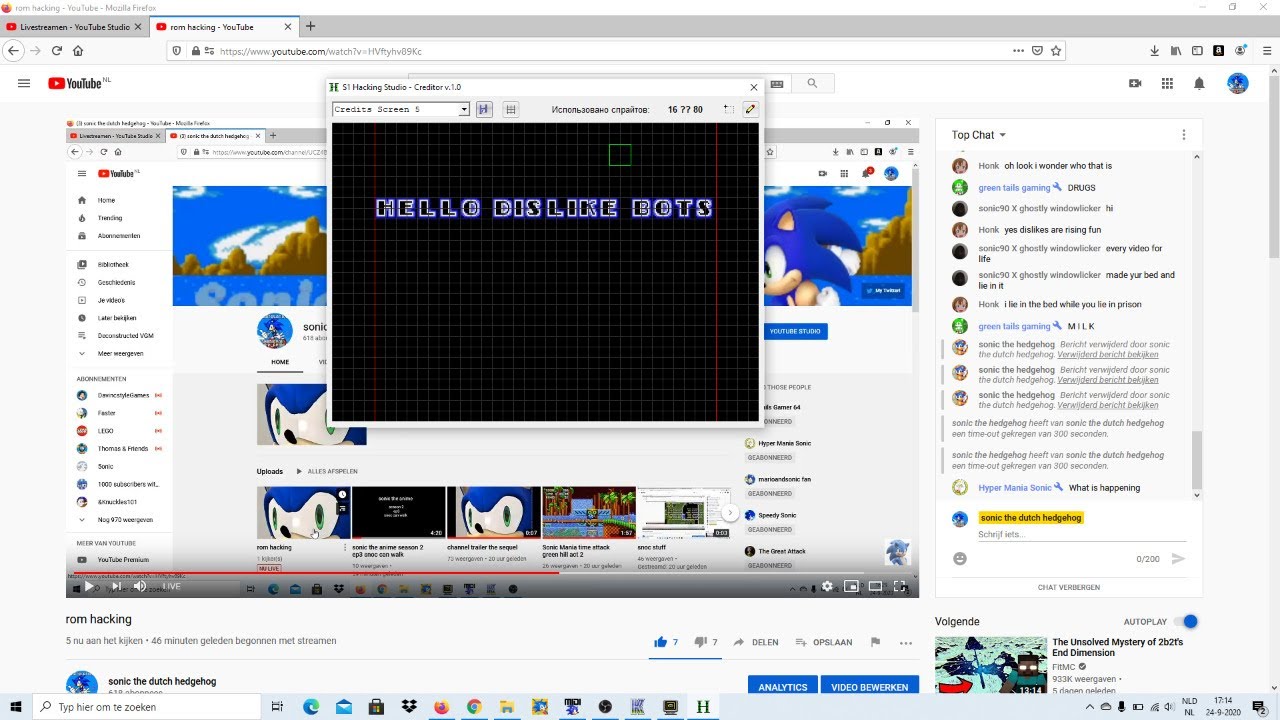This screenshot has height=720, width=1280.
Task: Switch to Livestreamen YouTube Studio tab
Action: click(75, 27)
